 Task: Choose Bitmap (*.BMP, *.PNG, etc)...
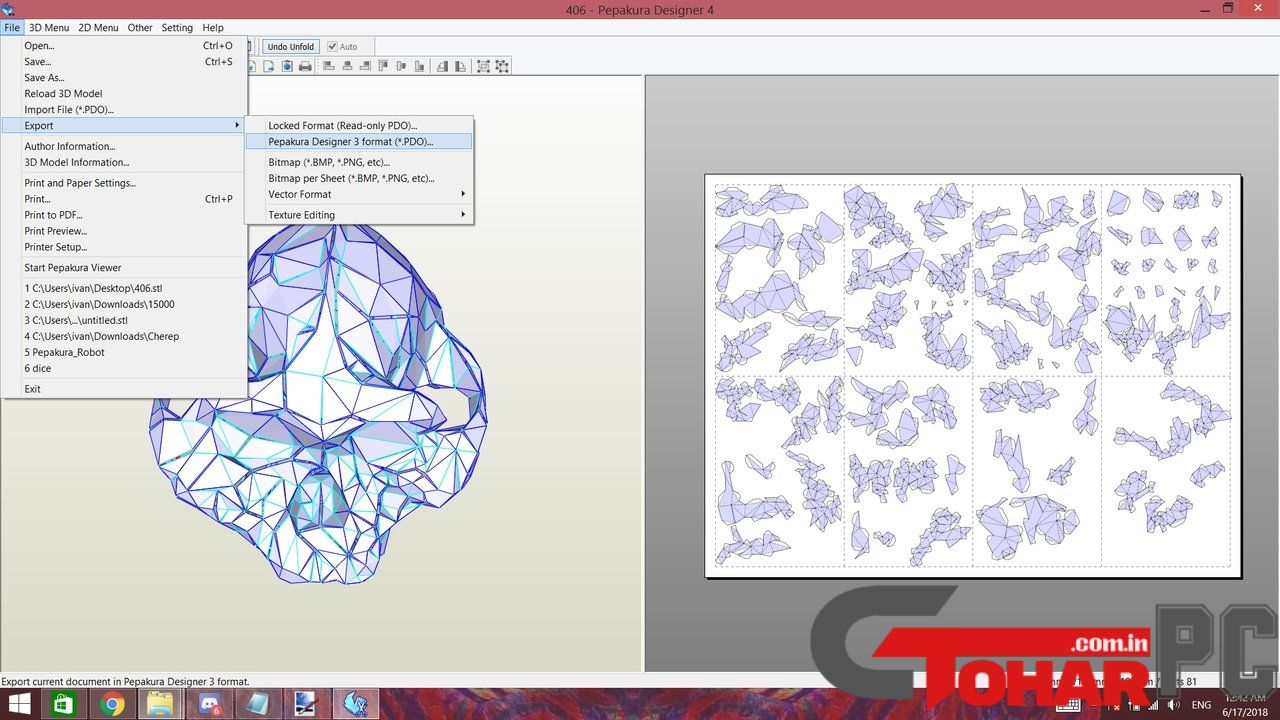click(359, 162)
